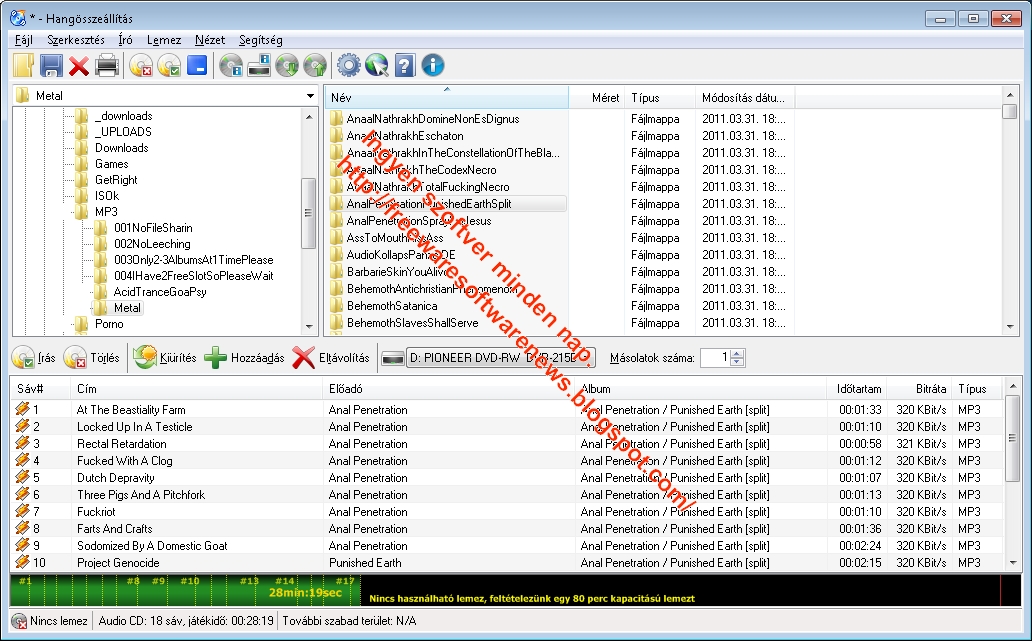The image size is (1032, 641).
Task: Sort the file list by the Módosítás dátuma column
Action: [x=745, y=97]
